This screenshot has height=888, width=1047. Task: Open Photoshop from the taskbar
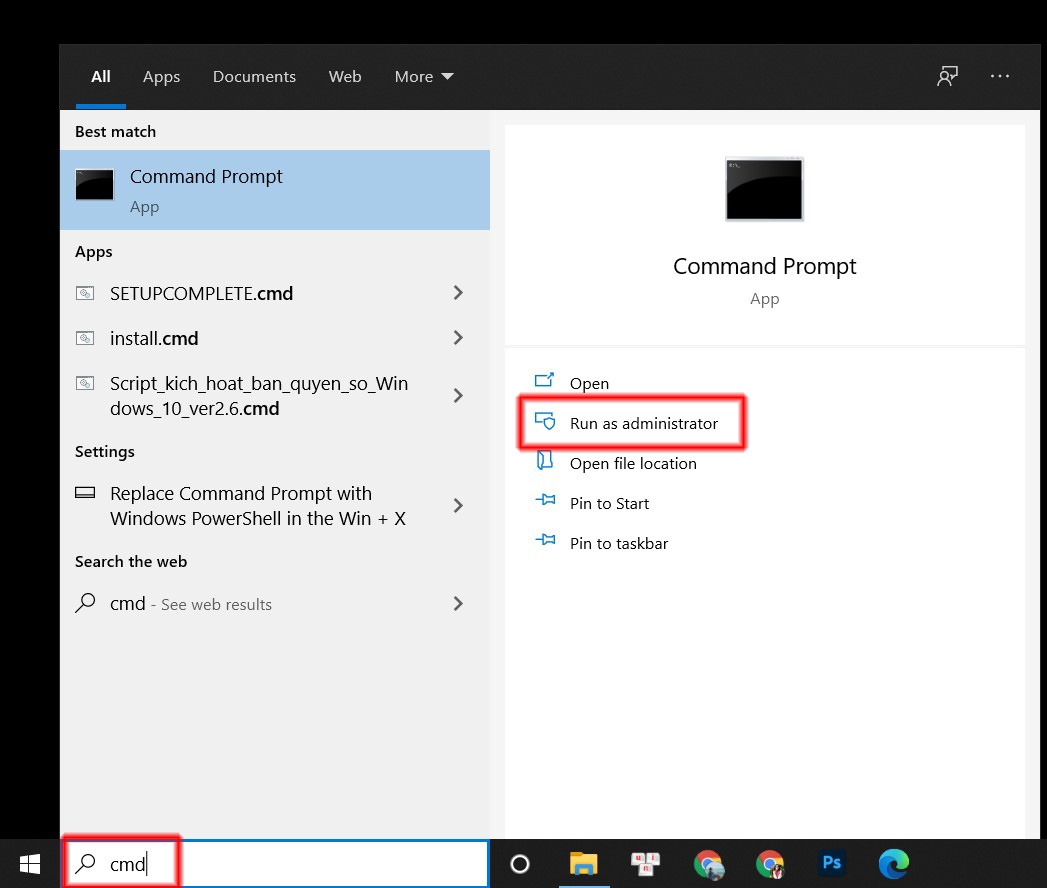point(831,863)
